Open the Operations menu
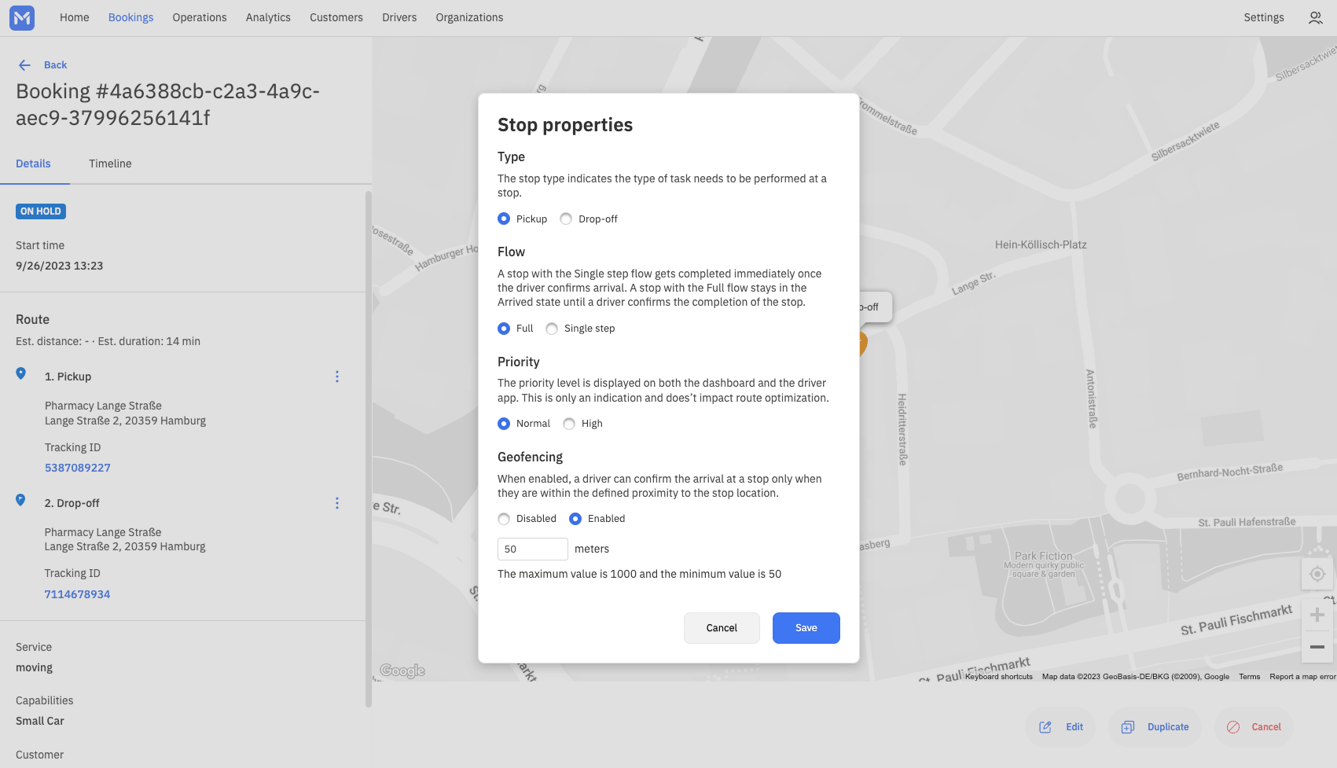 pos(199,18)
